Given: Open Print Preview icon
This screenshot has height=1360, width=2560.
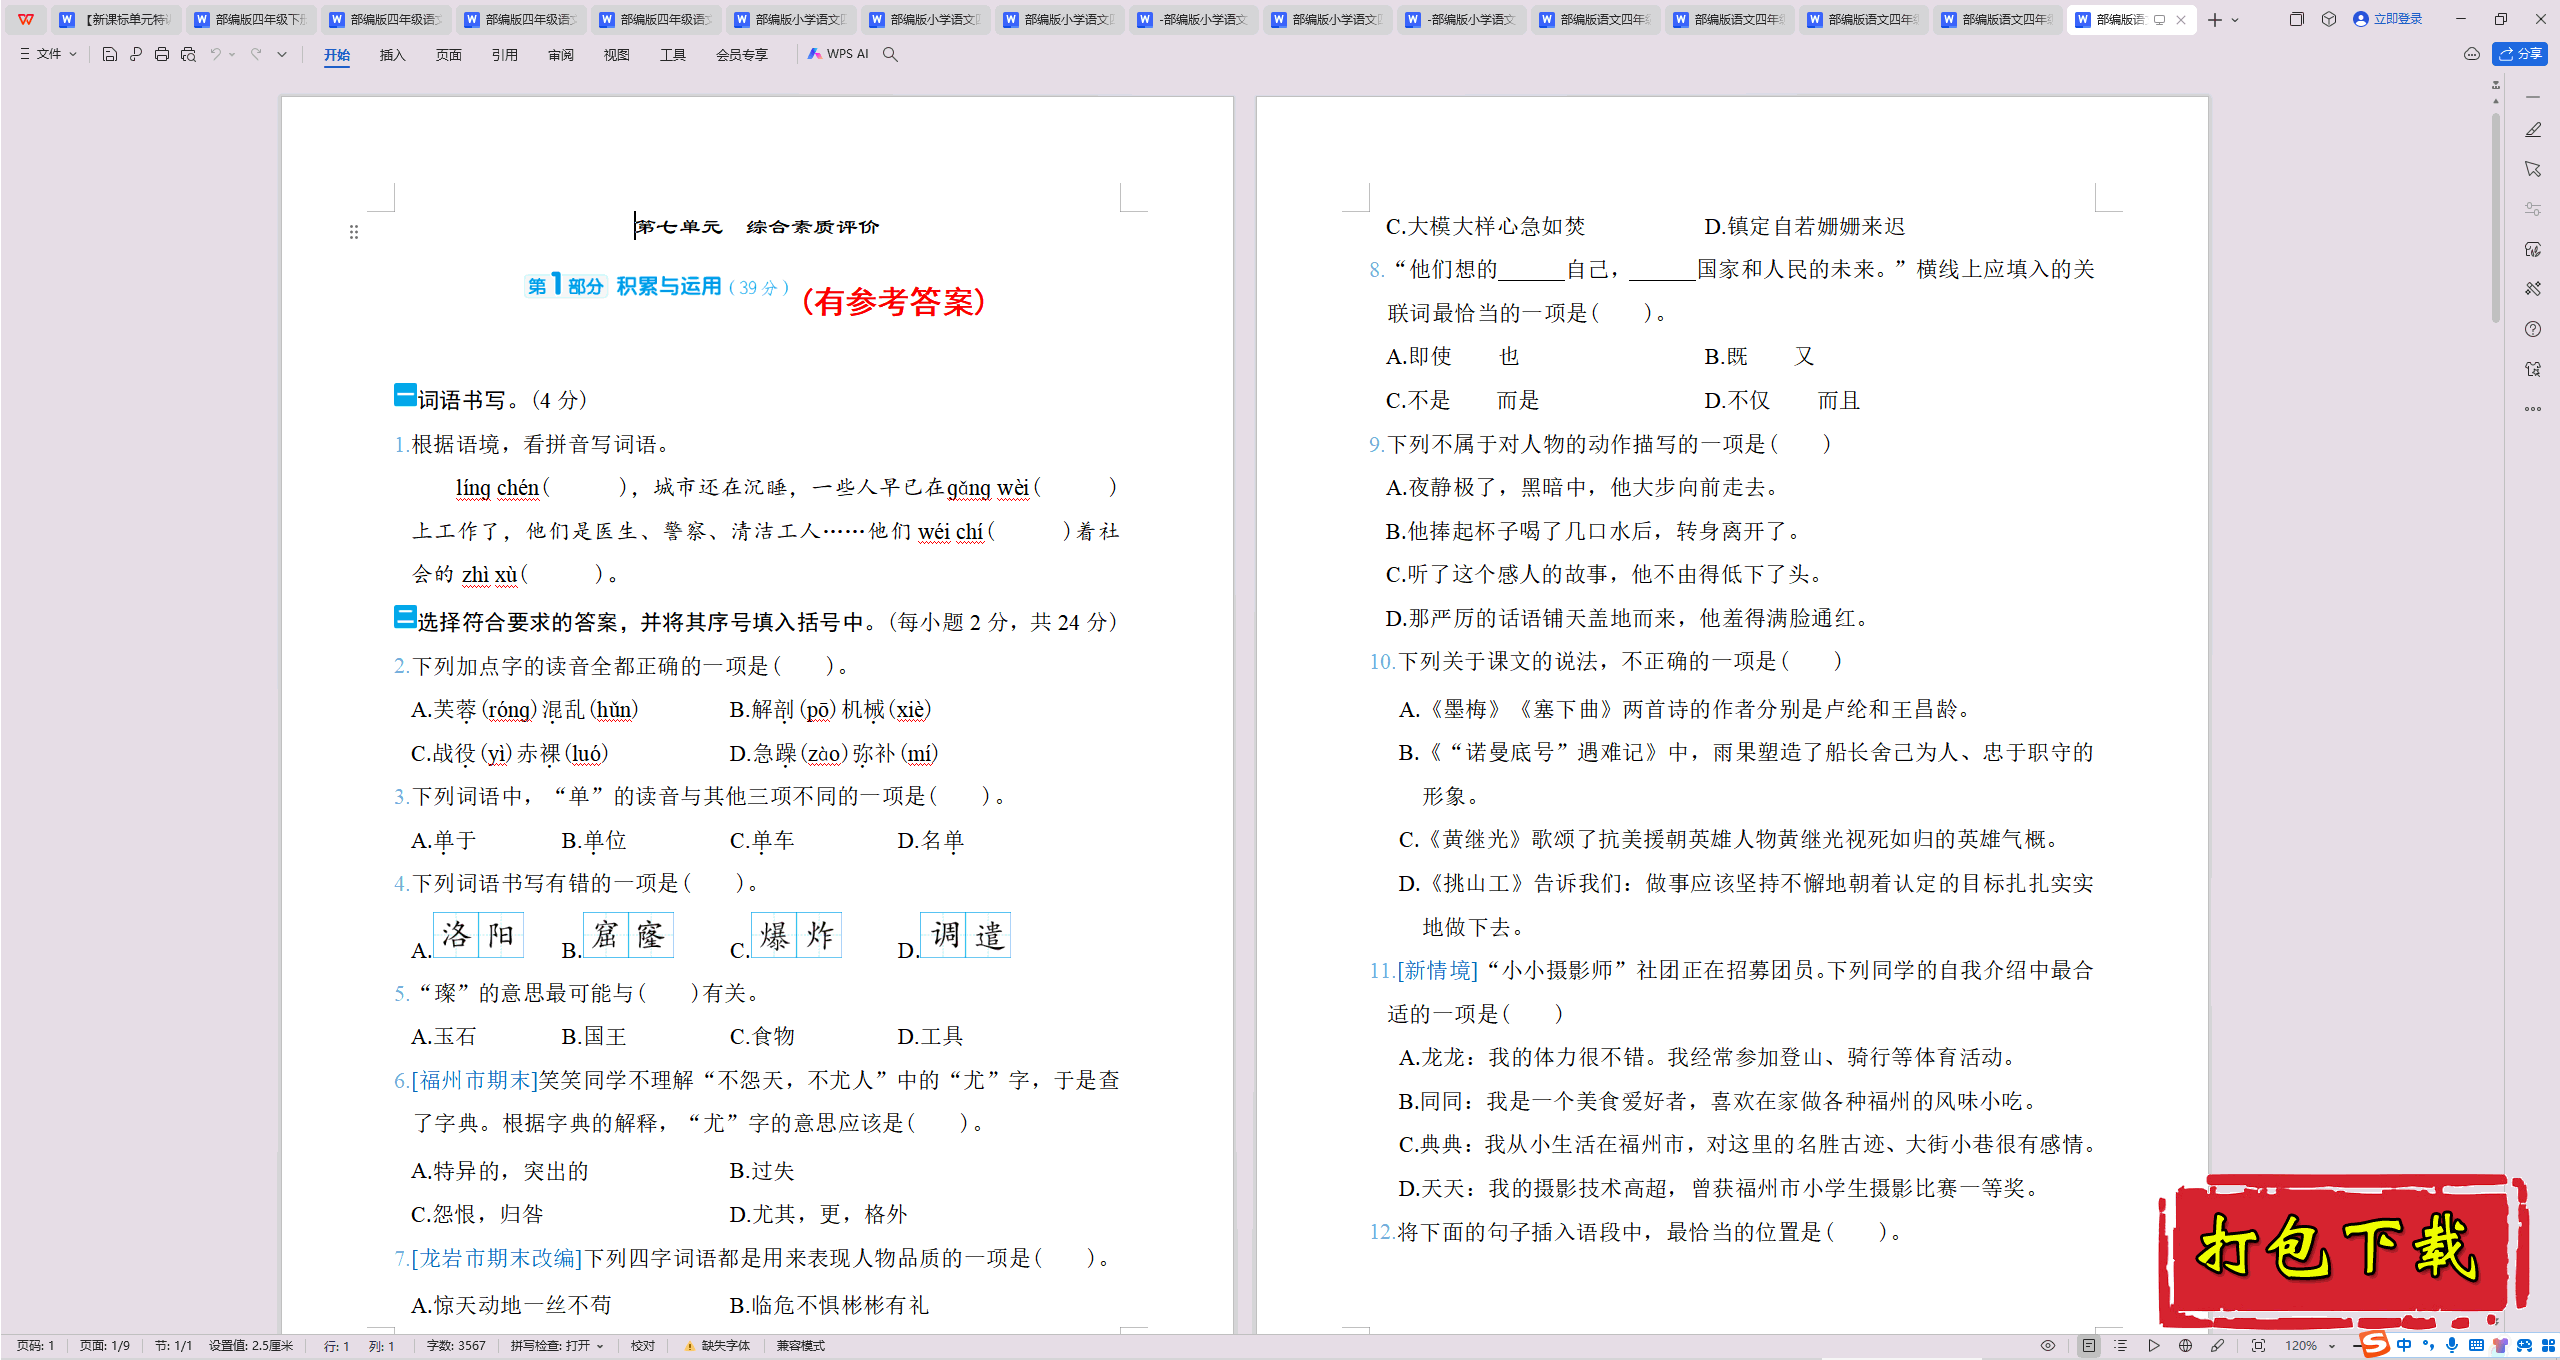Looking at the screenshot, I should point(188,54).
